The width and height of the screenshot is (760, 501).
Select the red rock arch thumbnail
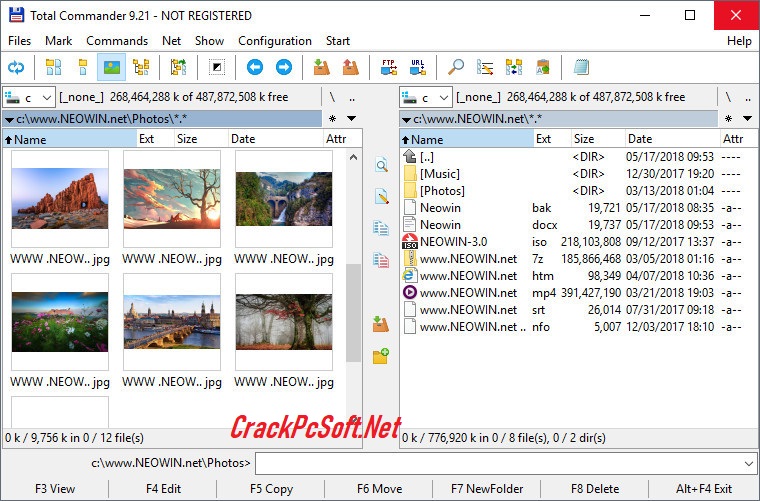[60, 199]
